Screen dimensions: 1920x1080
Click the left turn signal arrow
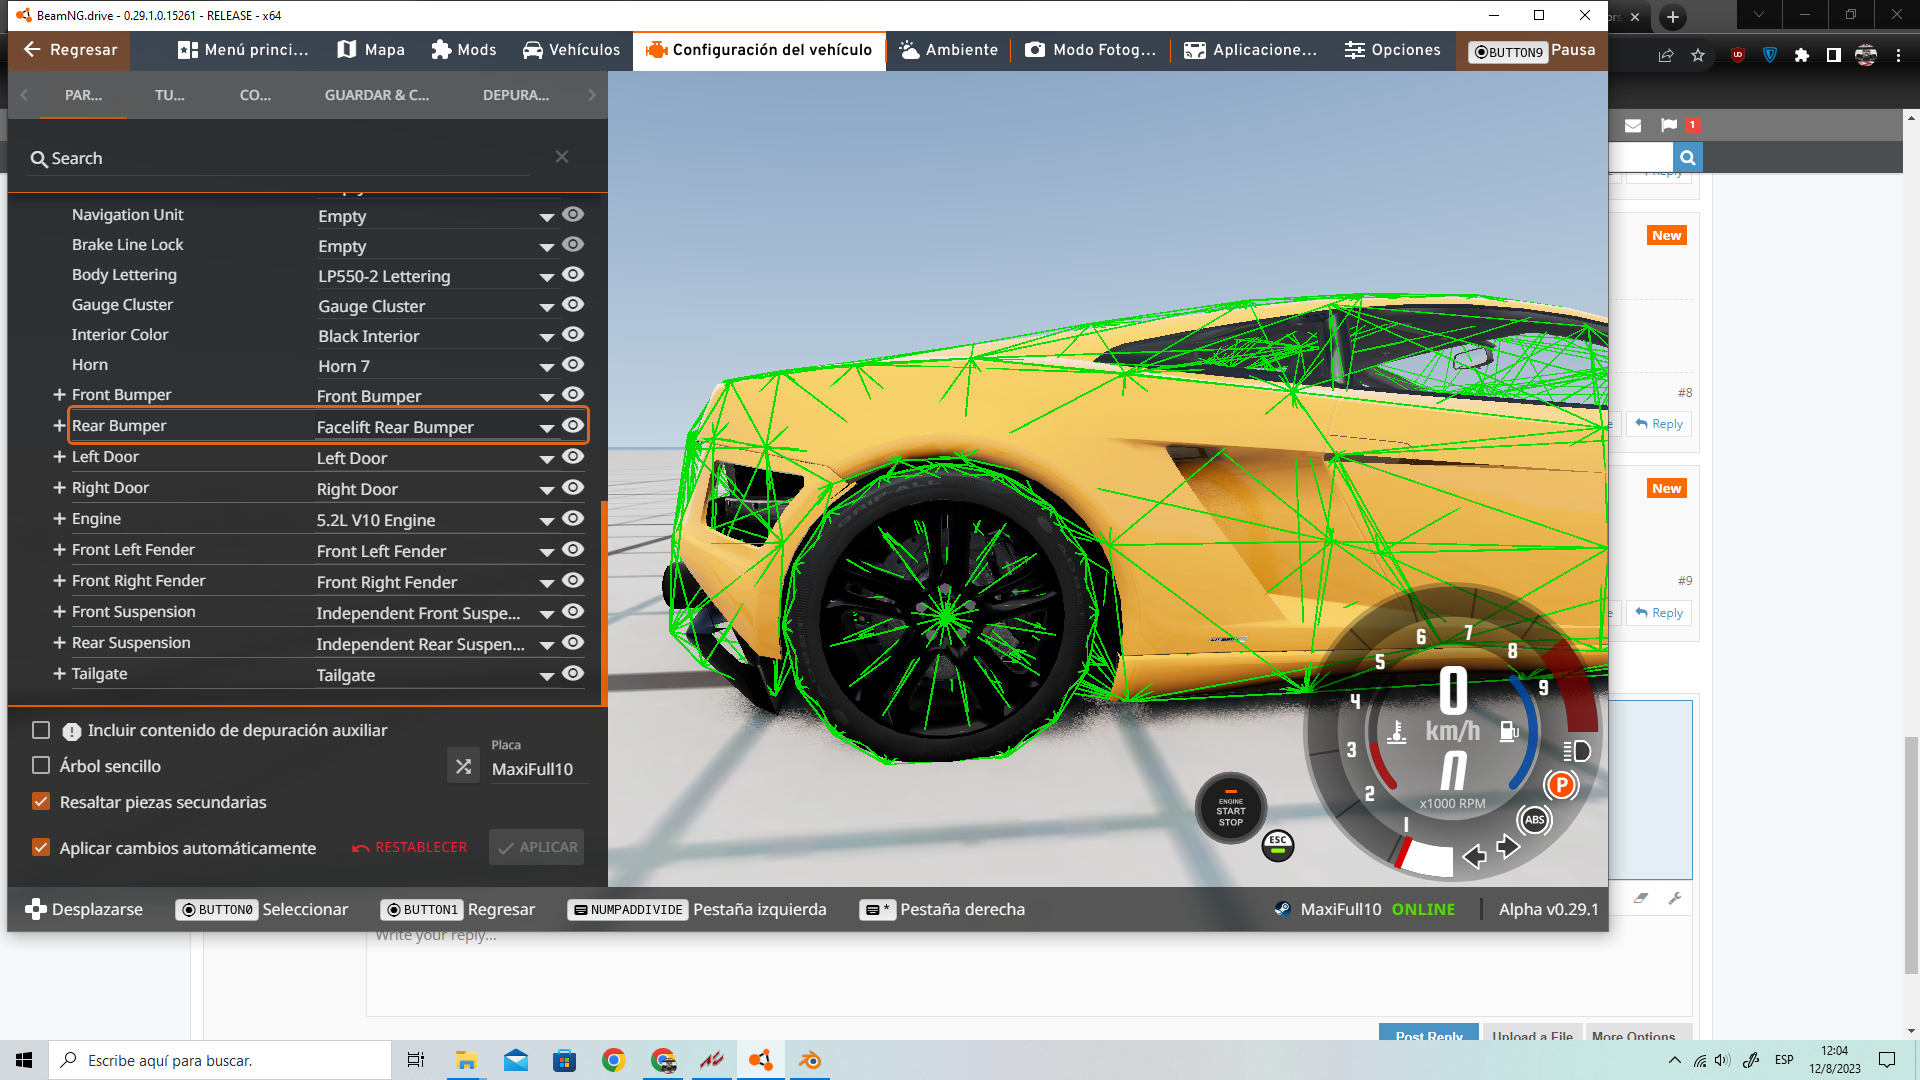(x=1474, y=856)
